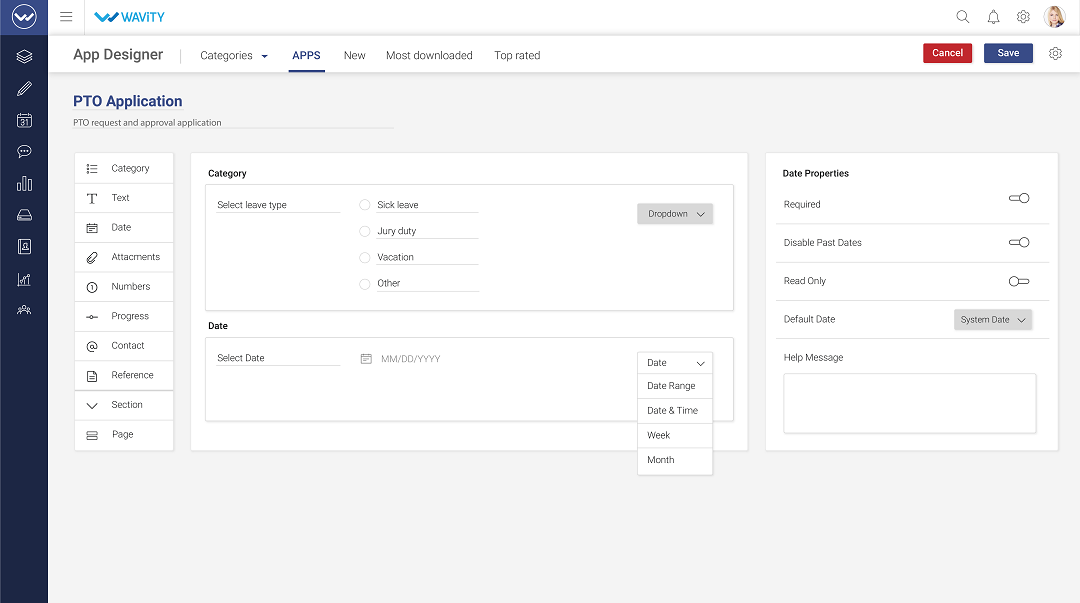
Task: Open the bar chart sidebar icon
Action: (24, 184)
